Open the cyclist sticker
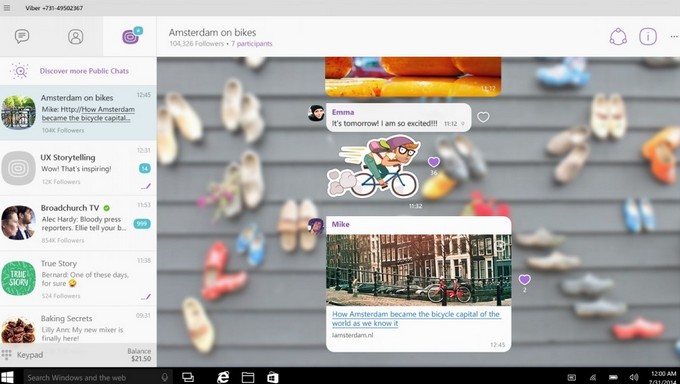The width and height of the screenshot is (680, 384). pyautogui.click(x=373, y=167)
